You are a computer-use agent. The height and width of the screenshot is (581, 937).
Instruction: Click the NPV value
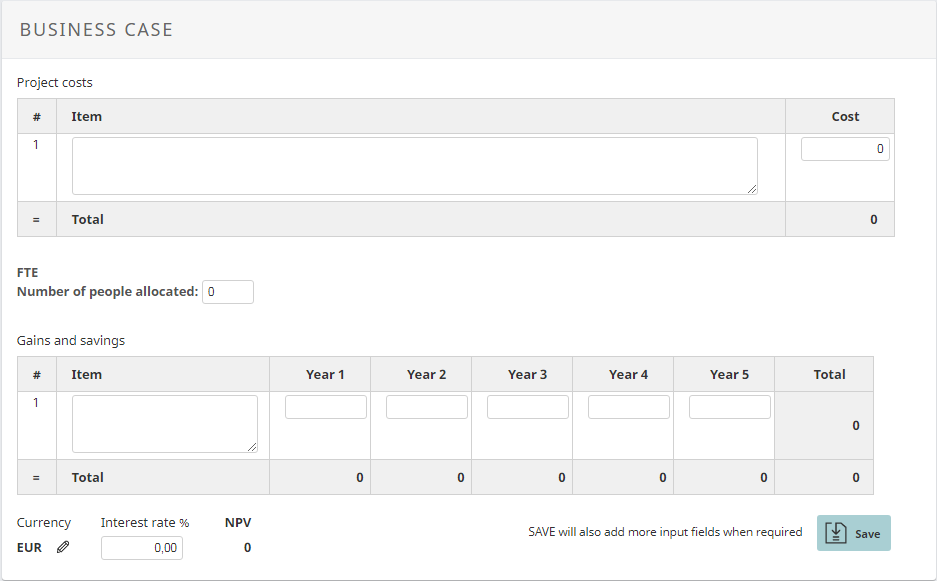247,548
